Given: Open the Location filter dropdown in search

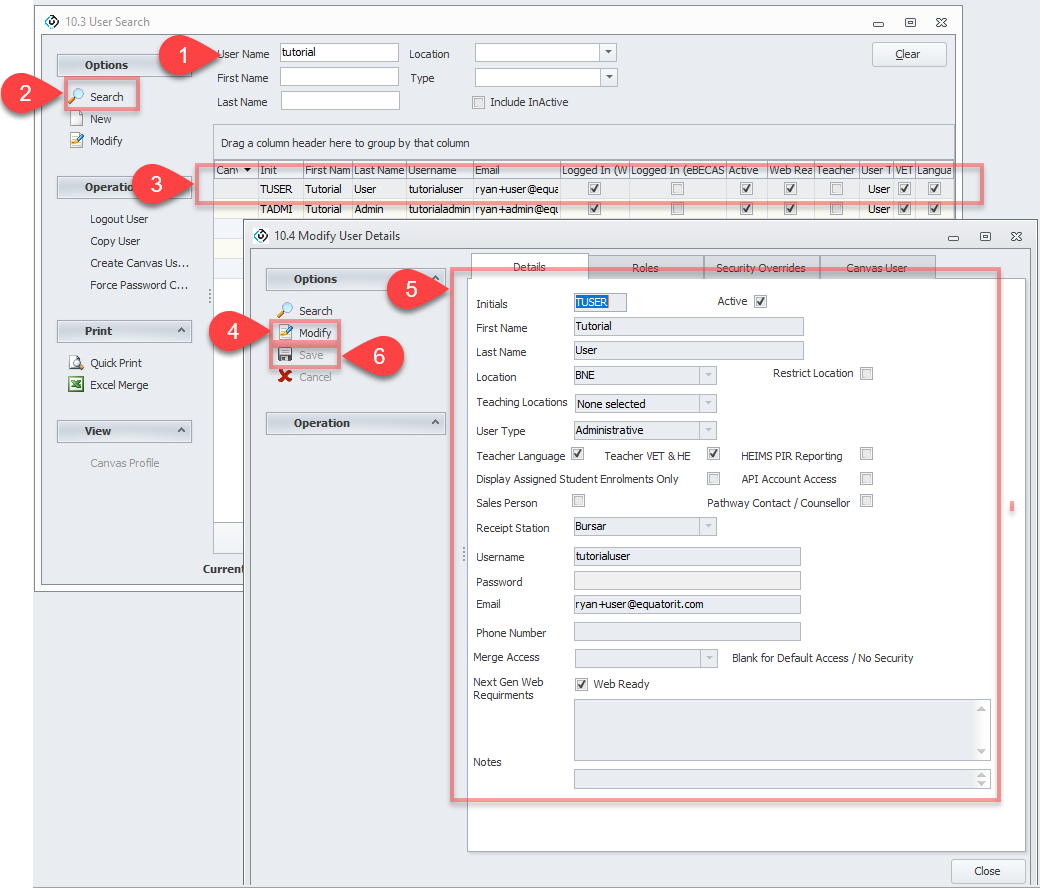Looking at the screenshot, I should [608, 53].
